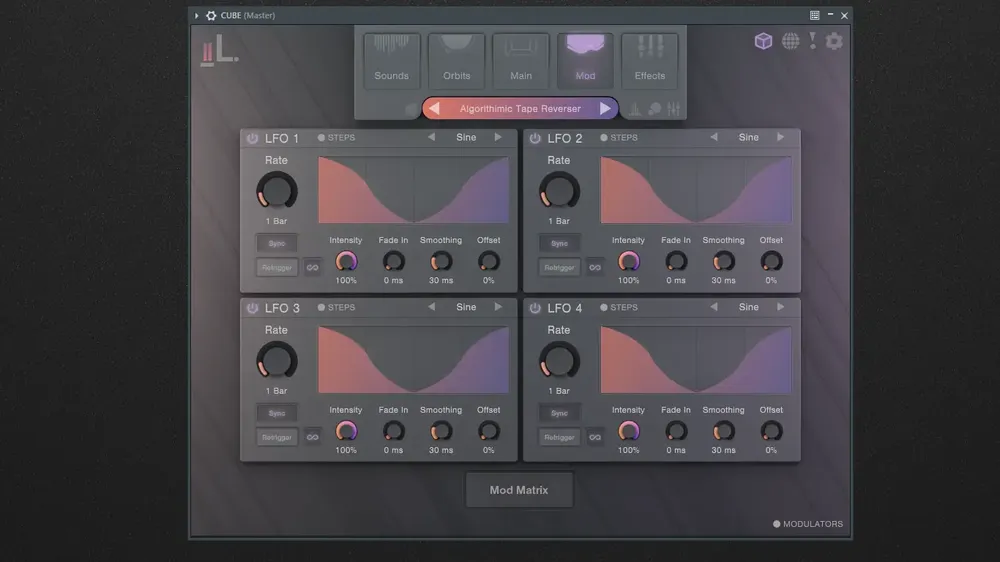Enable STEPS mode for LFO 3

336,307
